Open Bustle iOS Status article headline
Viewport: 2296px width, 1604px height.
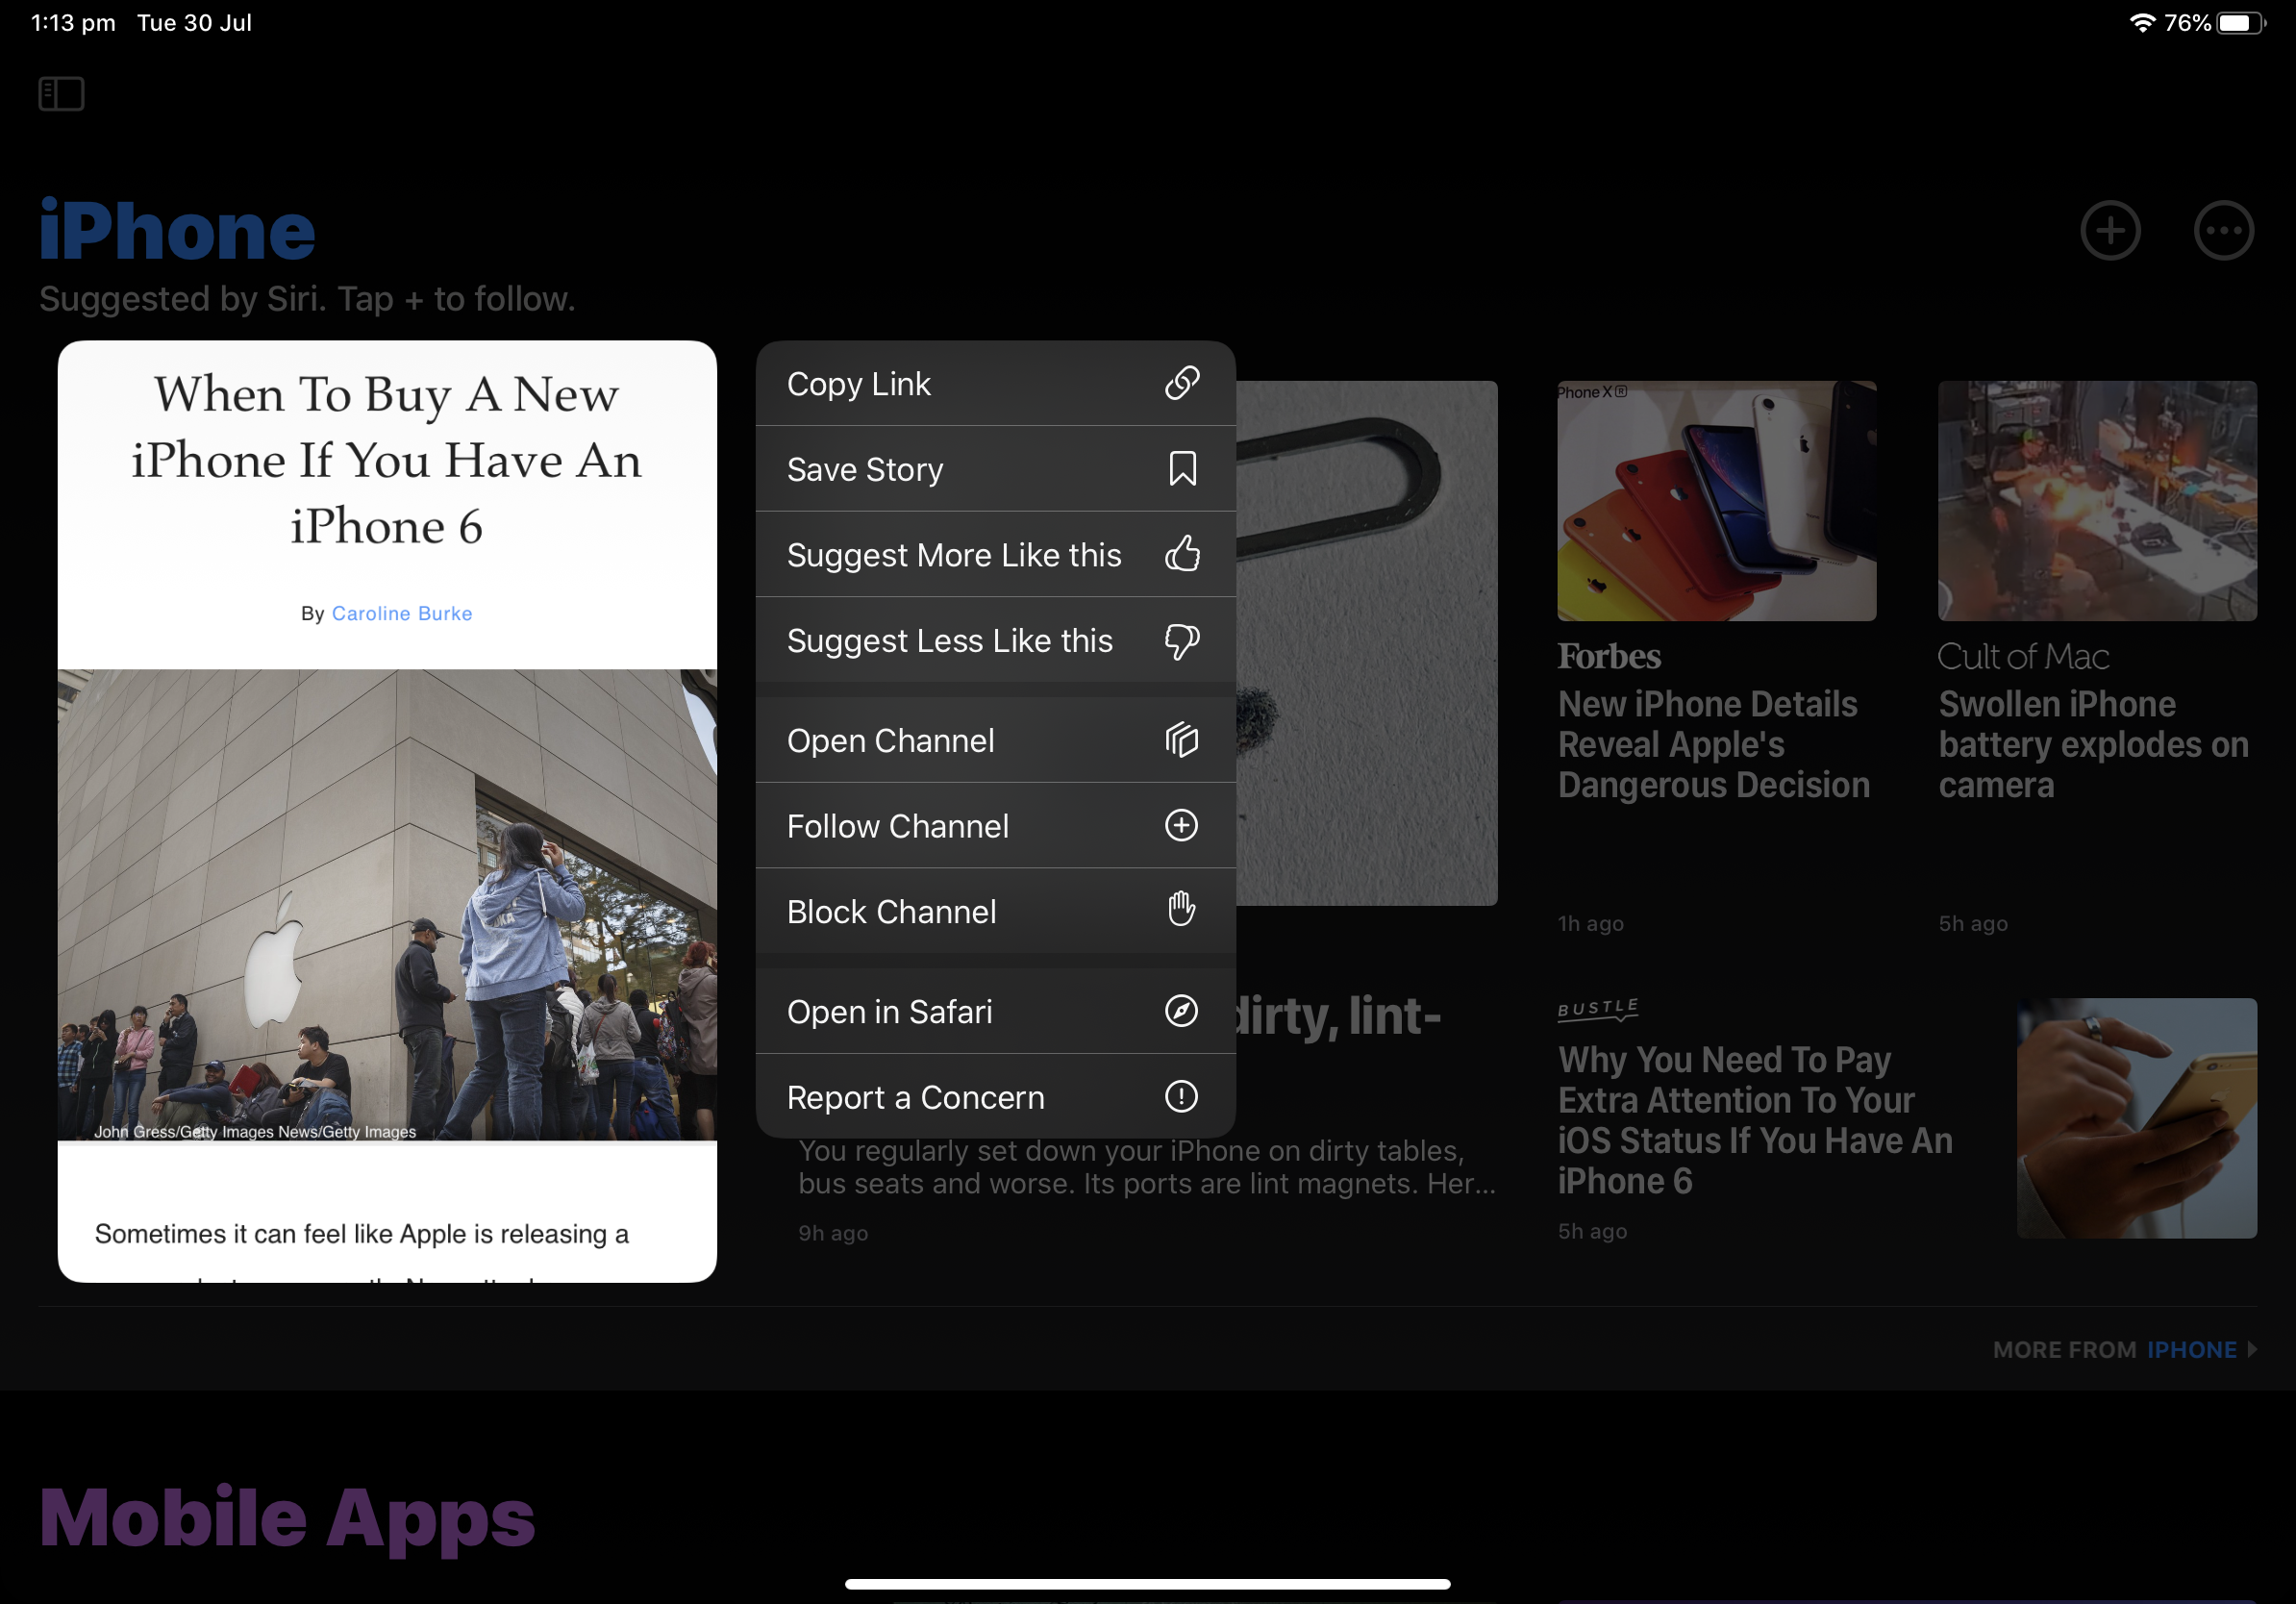1754,1120
